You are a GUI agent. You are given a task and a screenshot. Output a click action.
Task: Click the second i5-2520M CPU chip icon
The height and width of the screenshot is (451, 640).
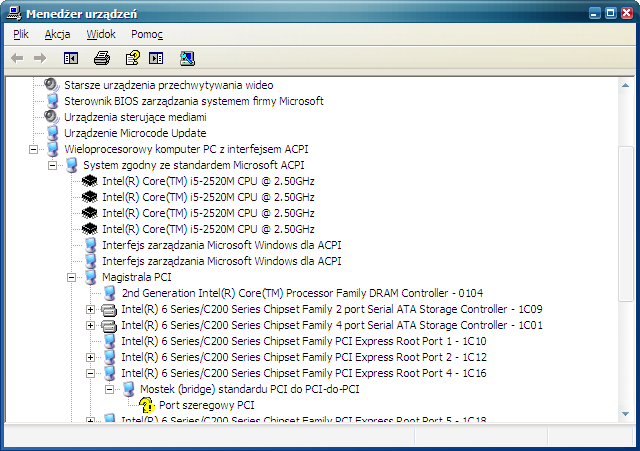coord(89,197)
